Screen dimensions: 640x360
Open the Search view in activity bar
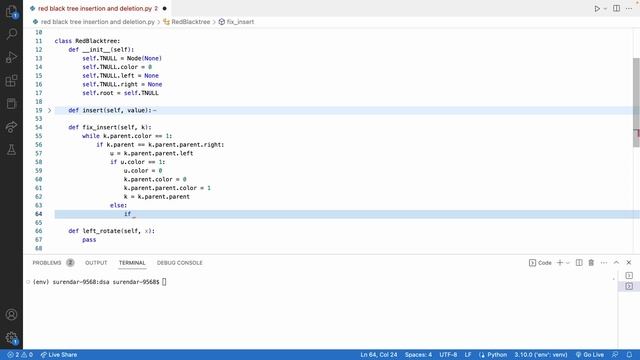(x=11, y=34)
